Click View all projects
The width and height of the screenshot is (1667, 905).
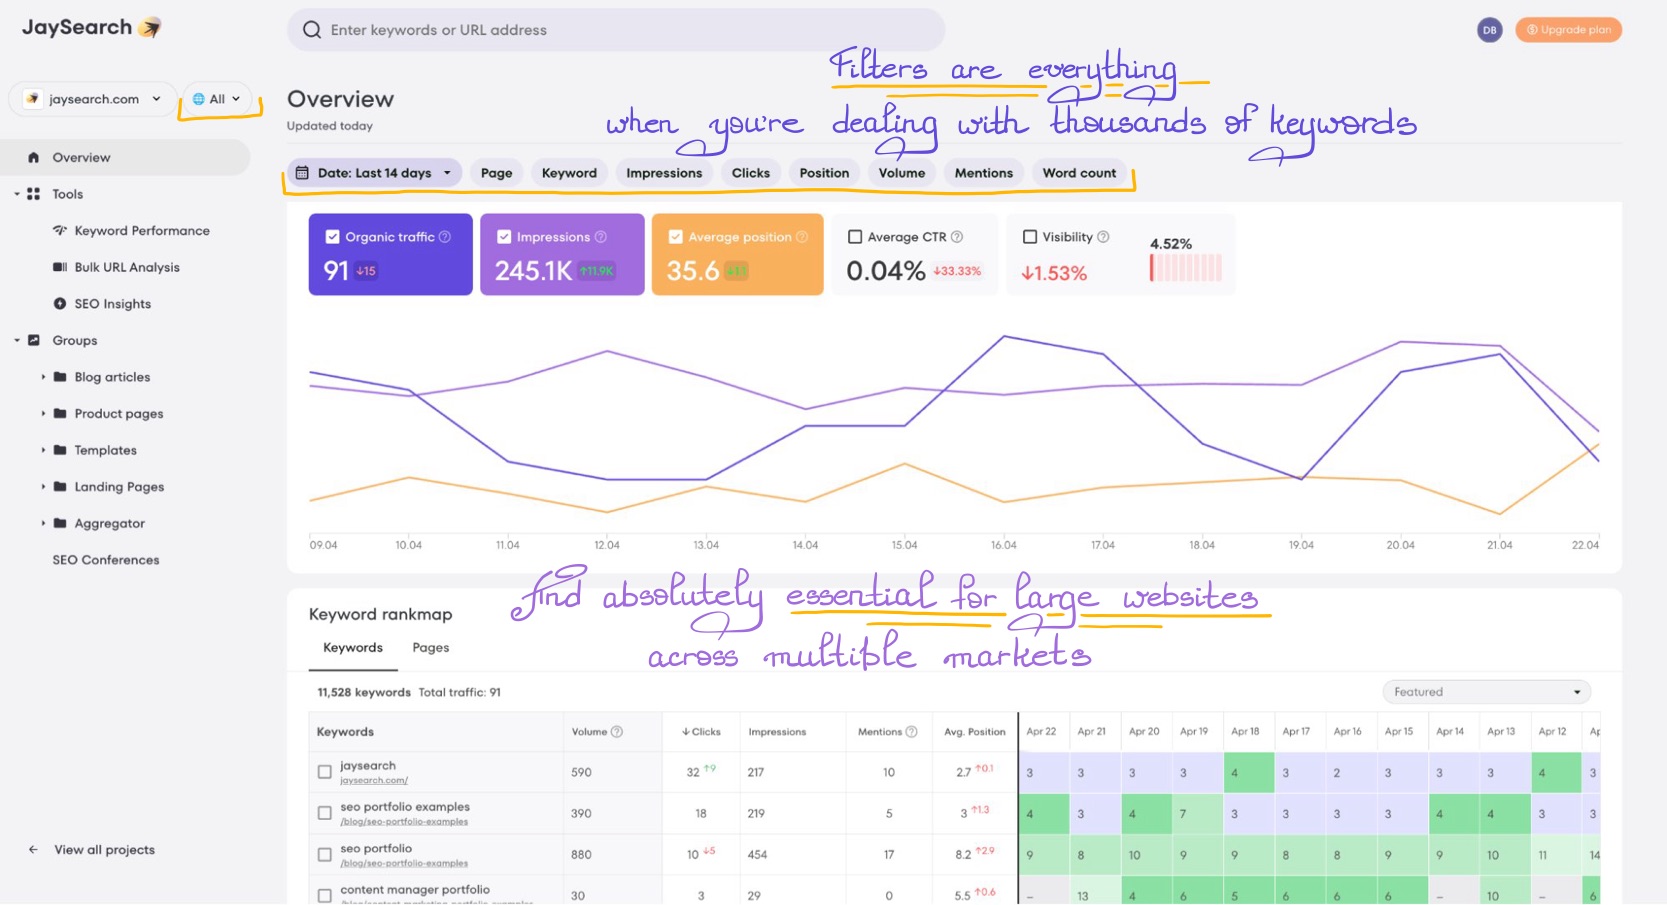104,849
